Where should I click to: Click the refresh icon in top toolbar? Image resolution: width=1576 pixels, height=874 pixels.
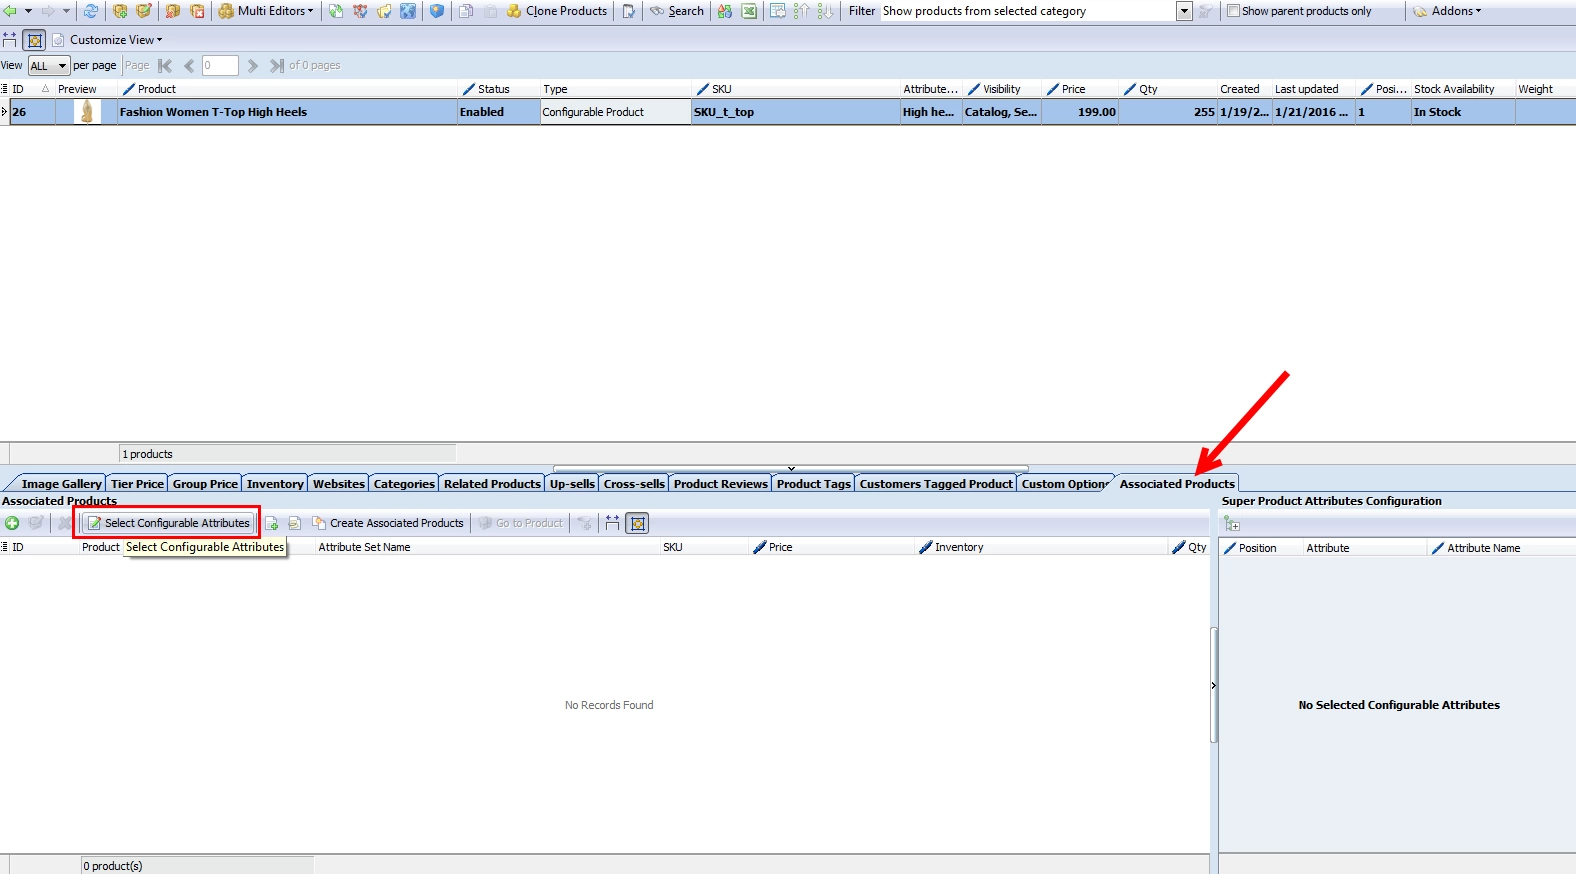click(x=91, y=11)
